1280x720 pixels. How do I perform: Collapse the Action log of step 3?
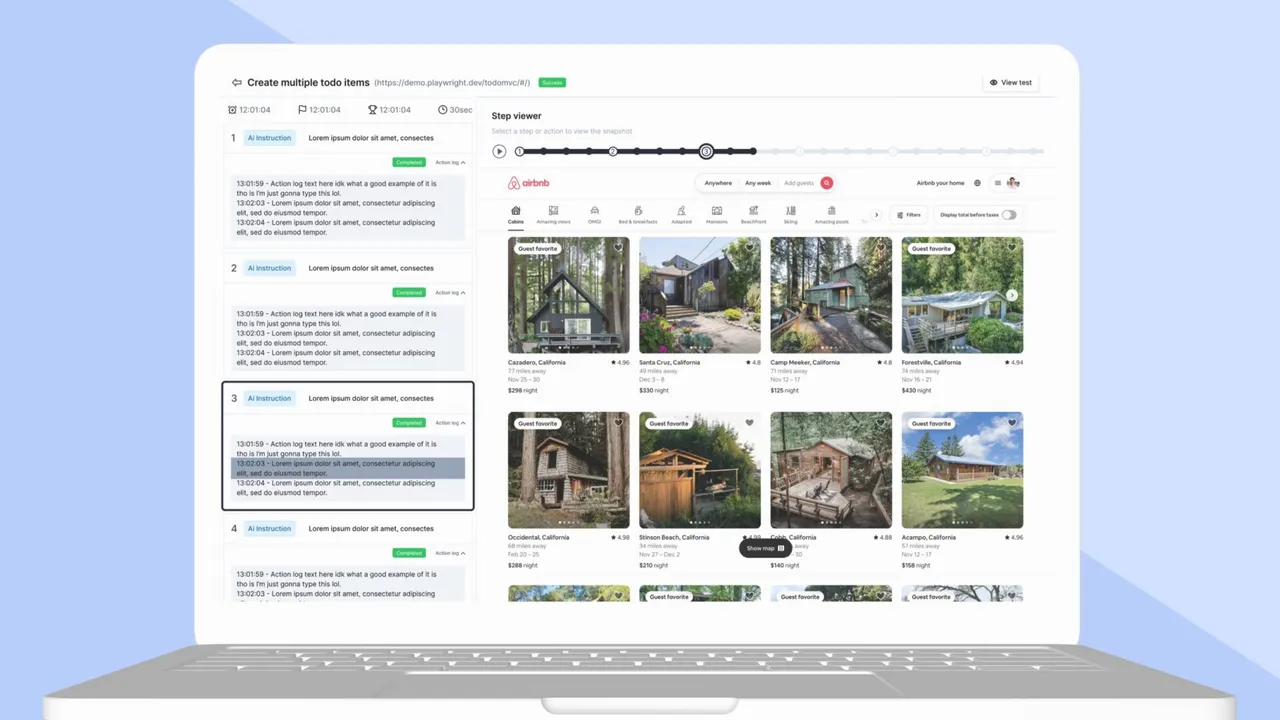click(x=450, y=423)
